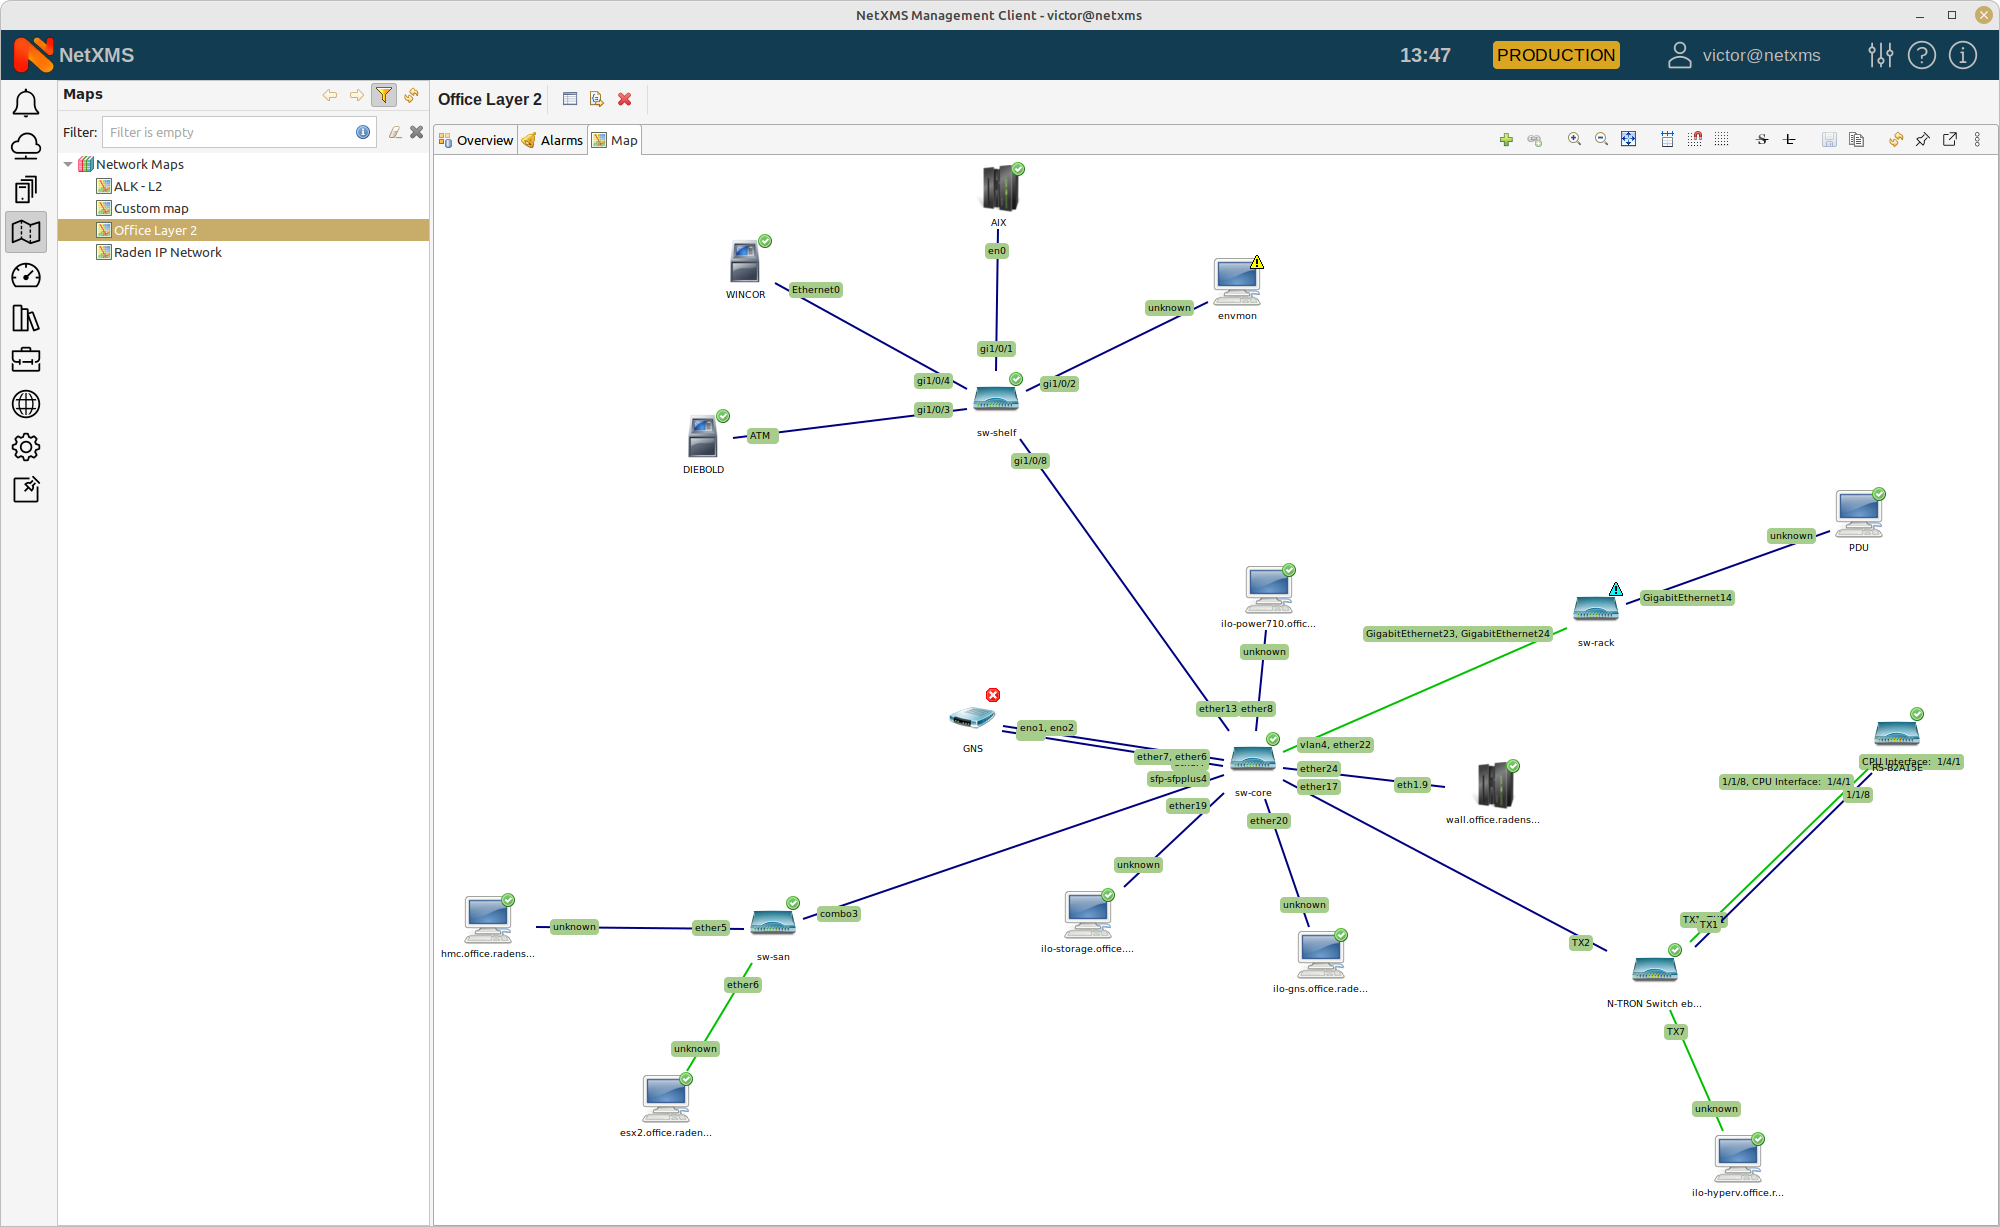Click the add object green plus icon
This screenshot has width=2000, height=1227.
pyautogui.click(x=1506, y=140)
